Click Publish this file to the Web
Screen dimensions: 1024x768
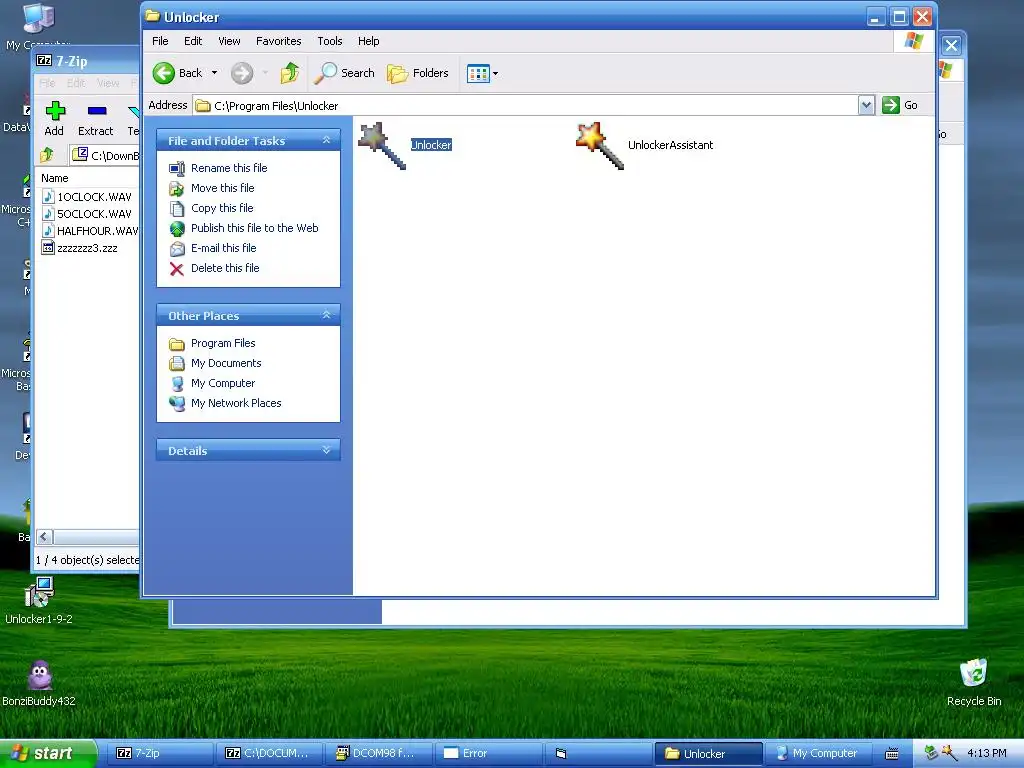(255, 228)
